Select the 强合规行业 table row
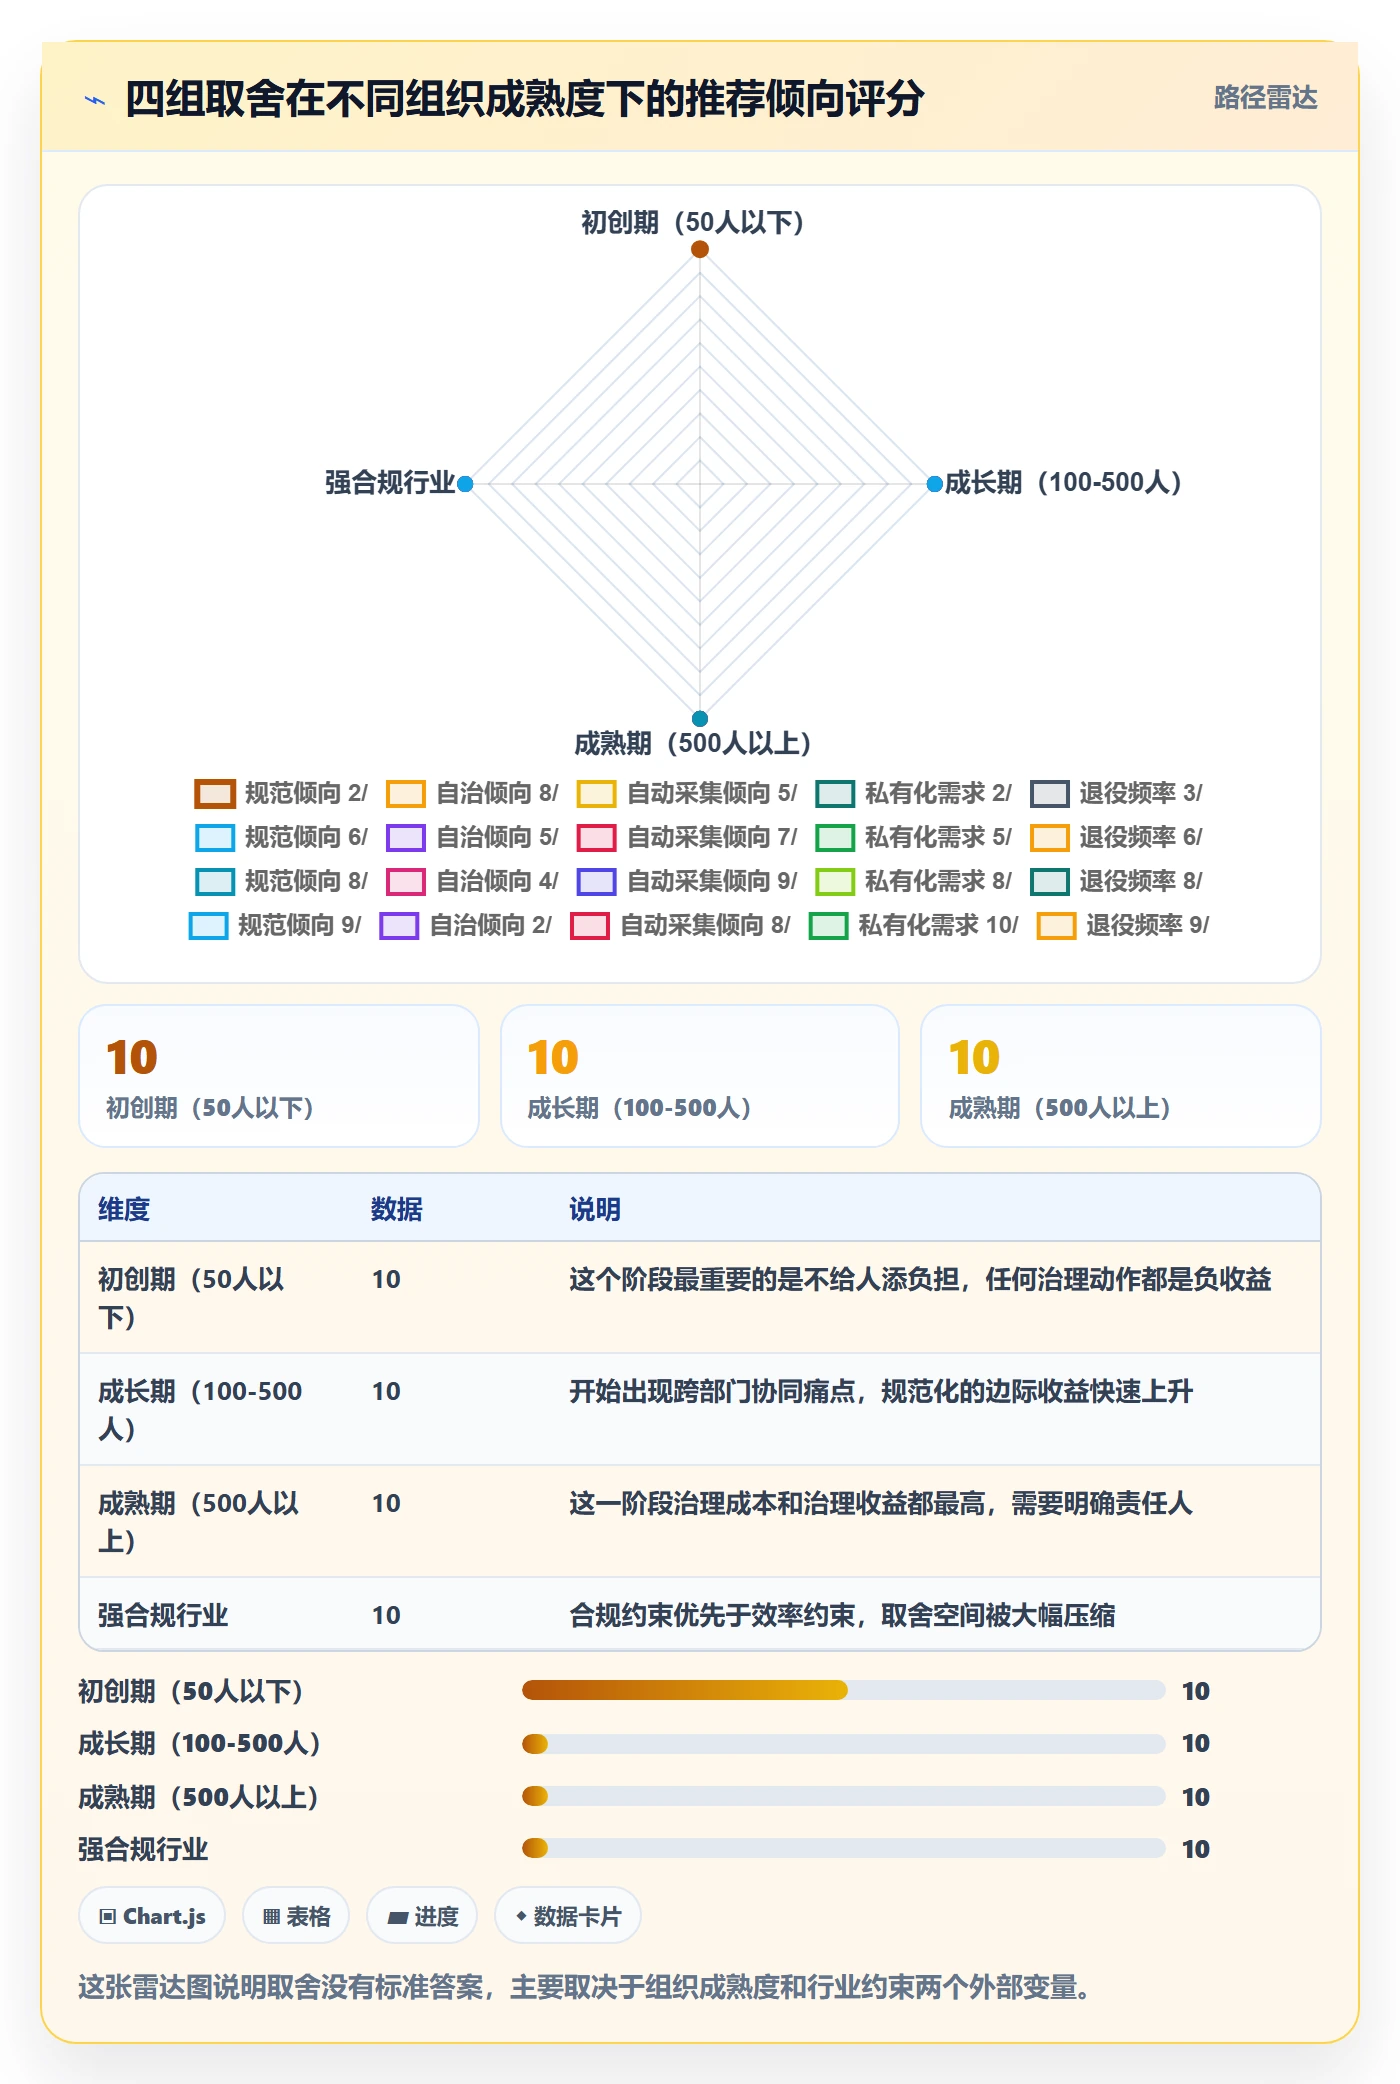 click(x=700, y=1614)
